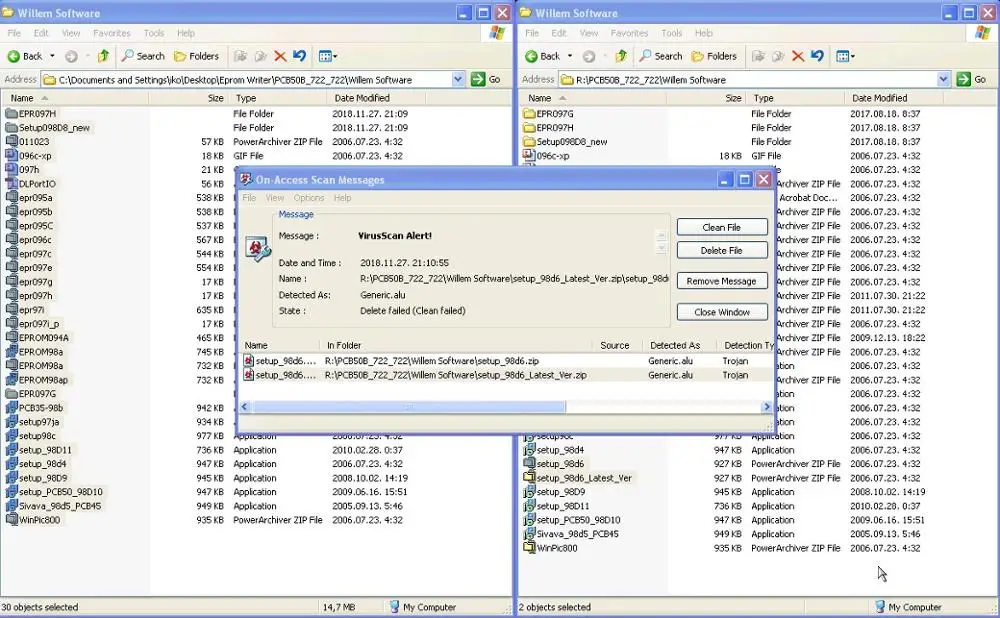1000x618 pixels.
Task: Open Views dropdown in right window toolbar
Action: (x=846, y=56)
